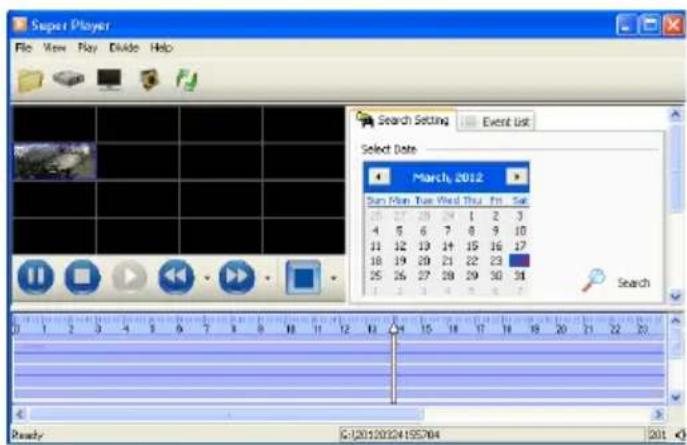Click search panel scroll down arrow
The image size is (687, 445).
tap(675, 296)
